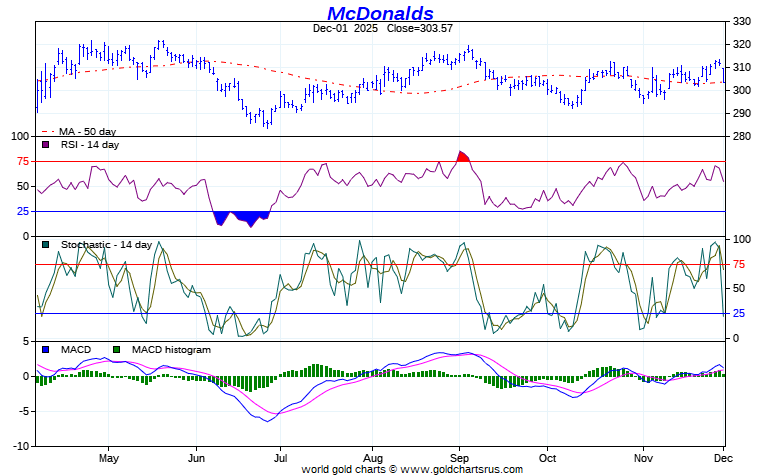Click the blue oversold RSI shaded area

click(x=241, y=218)
